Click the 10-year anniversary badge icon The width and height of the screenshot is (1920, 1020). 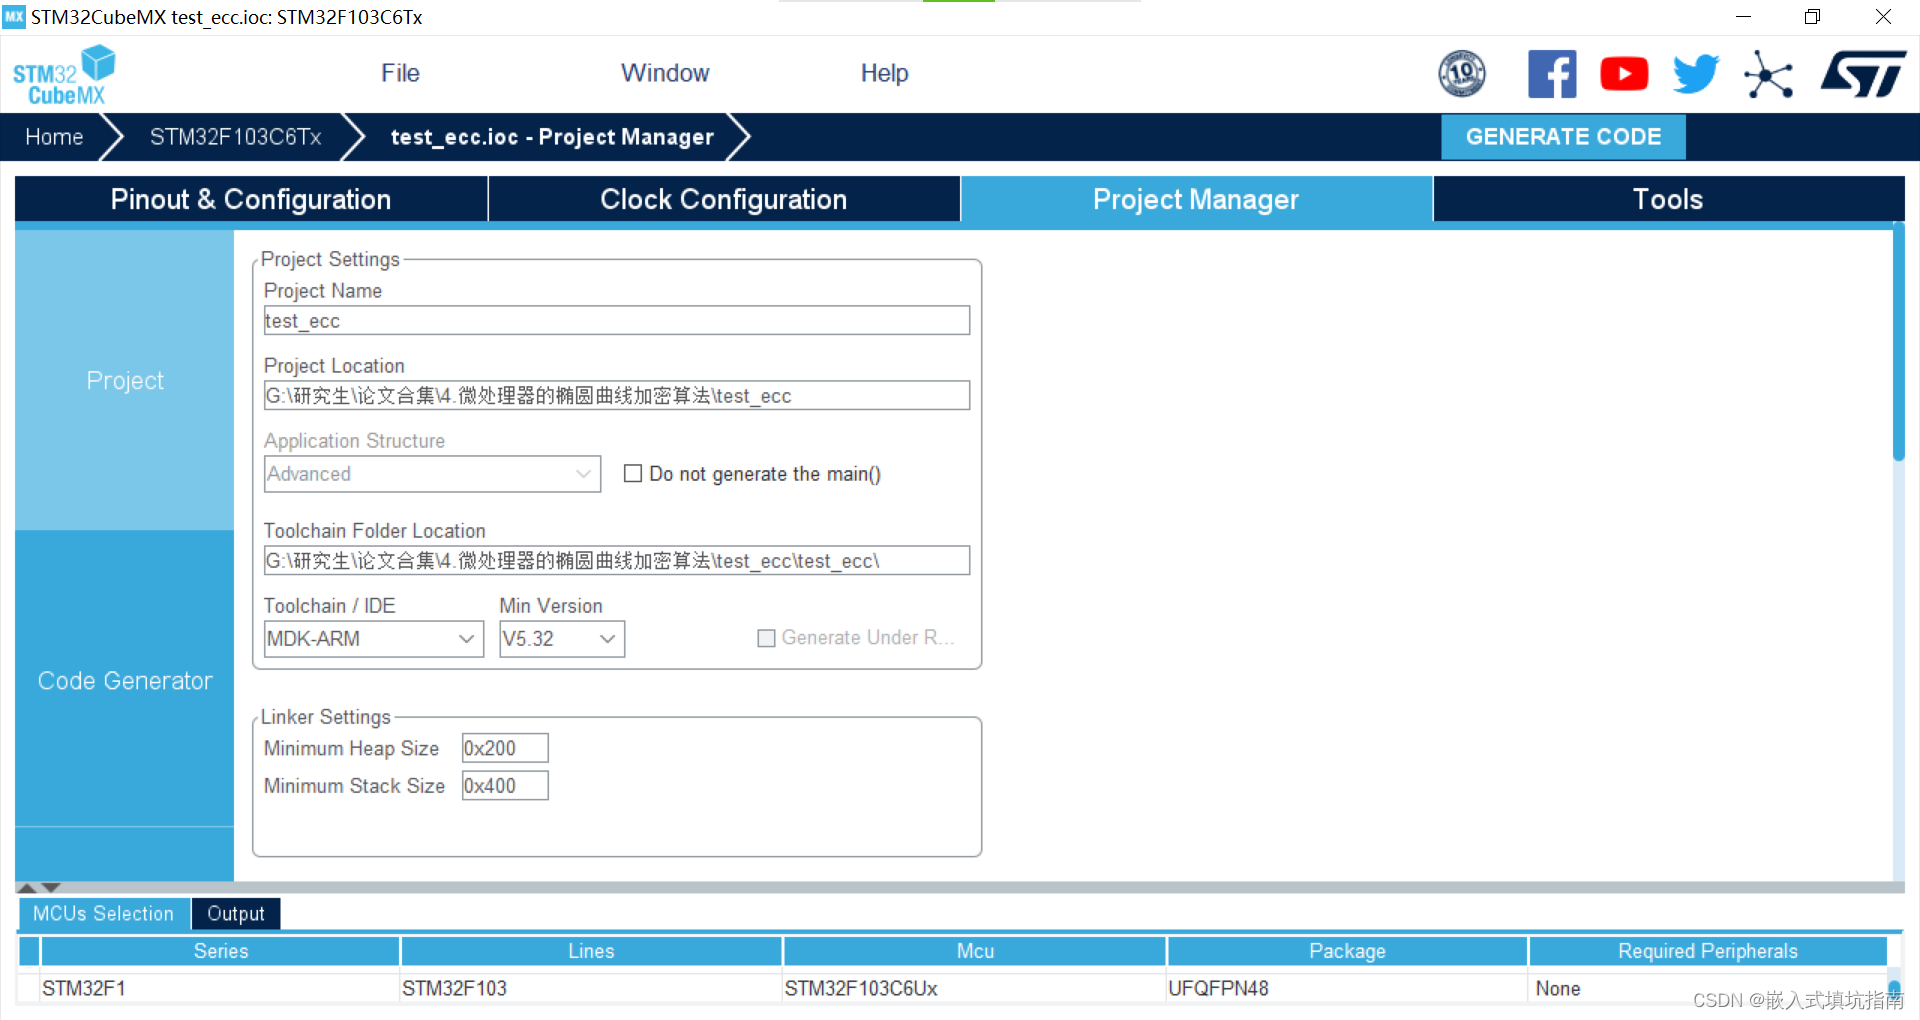1461,73
